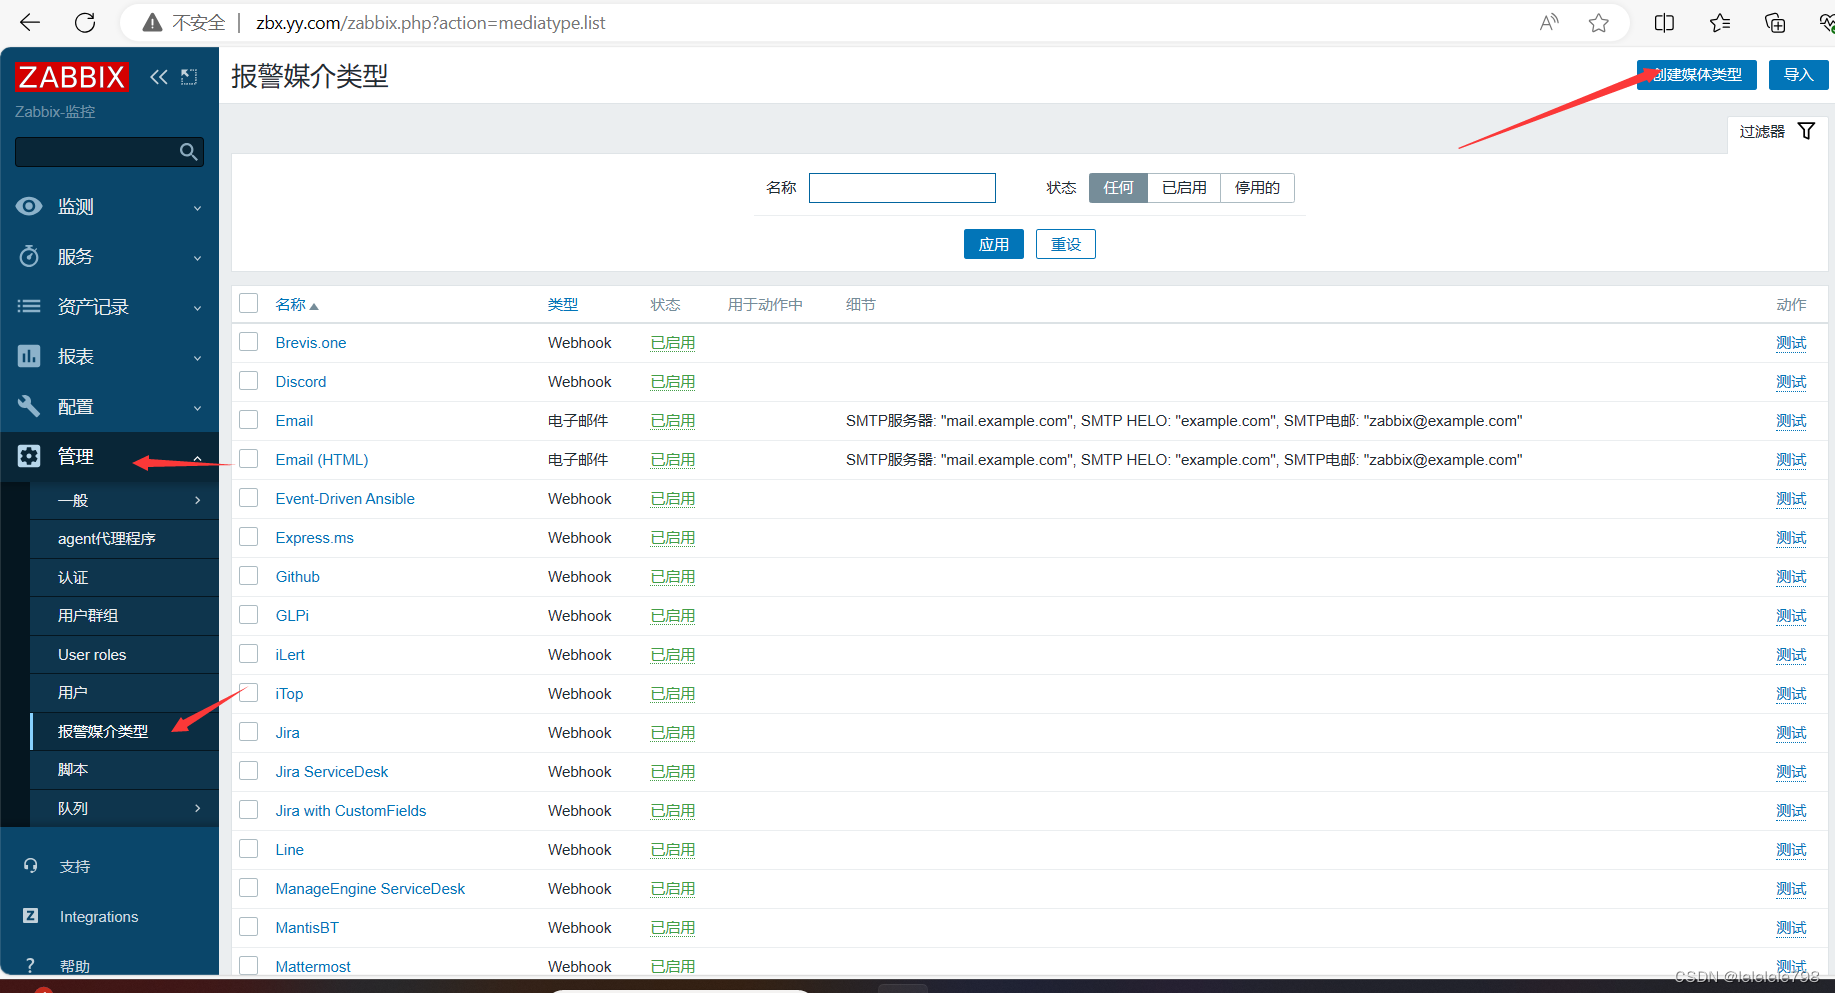
Task: Click the insecure site warning icon
Action: [x=152, y=22]
